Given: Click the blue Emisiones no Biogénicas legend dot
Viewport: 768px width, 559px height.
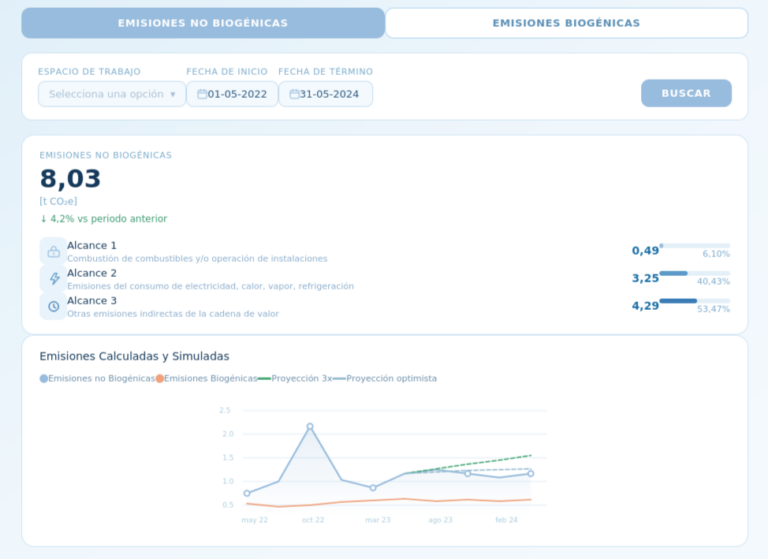Looking at the screenshot, I should pyautogui.click(x=44, y=379).
